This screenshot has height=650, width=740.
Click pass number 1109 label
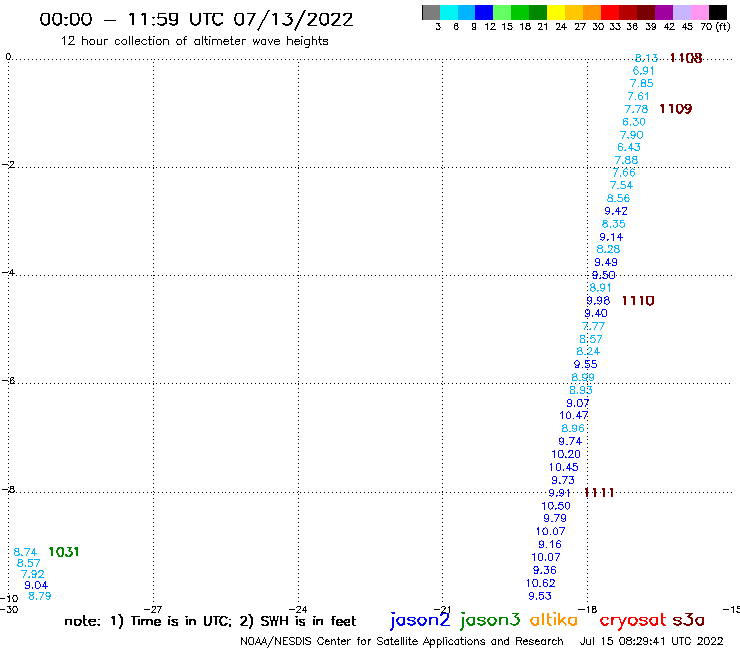675,109
